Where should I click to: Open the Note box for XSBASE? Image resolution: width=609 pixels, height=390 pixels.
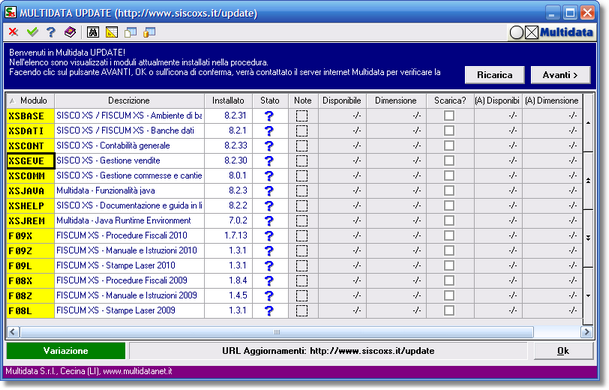302,116
